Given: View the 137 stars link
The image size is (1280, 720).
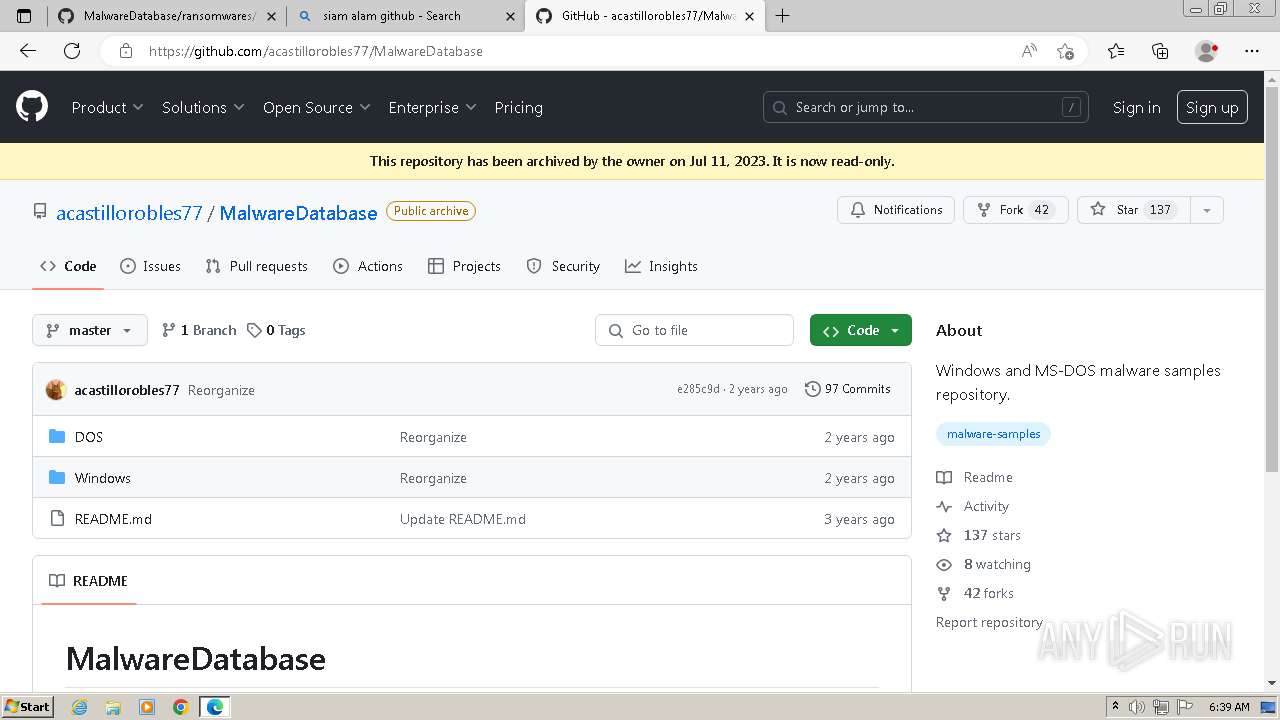Looking at the screenshot, I should click(979, 535).
